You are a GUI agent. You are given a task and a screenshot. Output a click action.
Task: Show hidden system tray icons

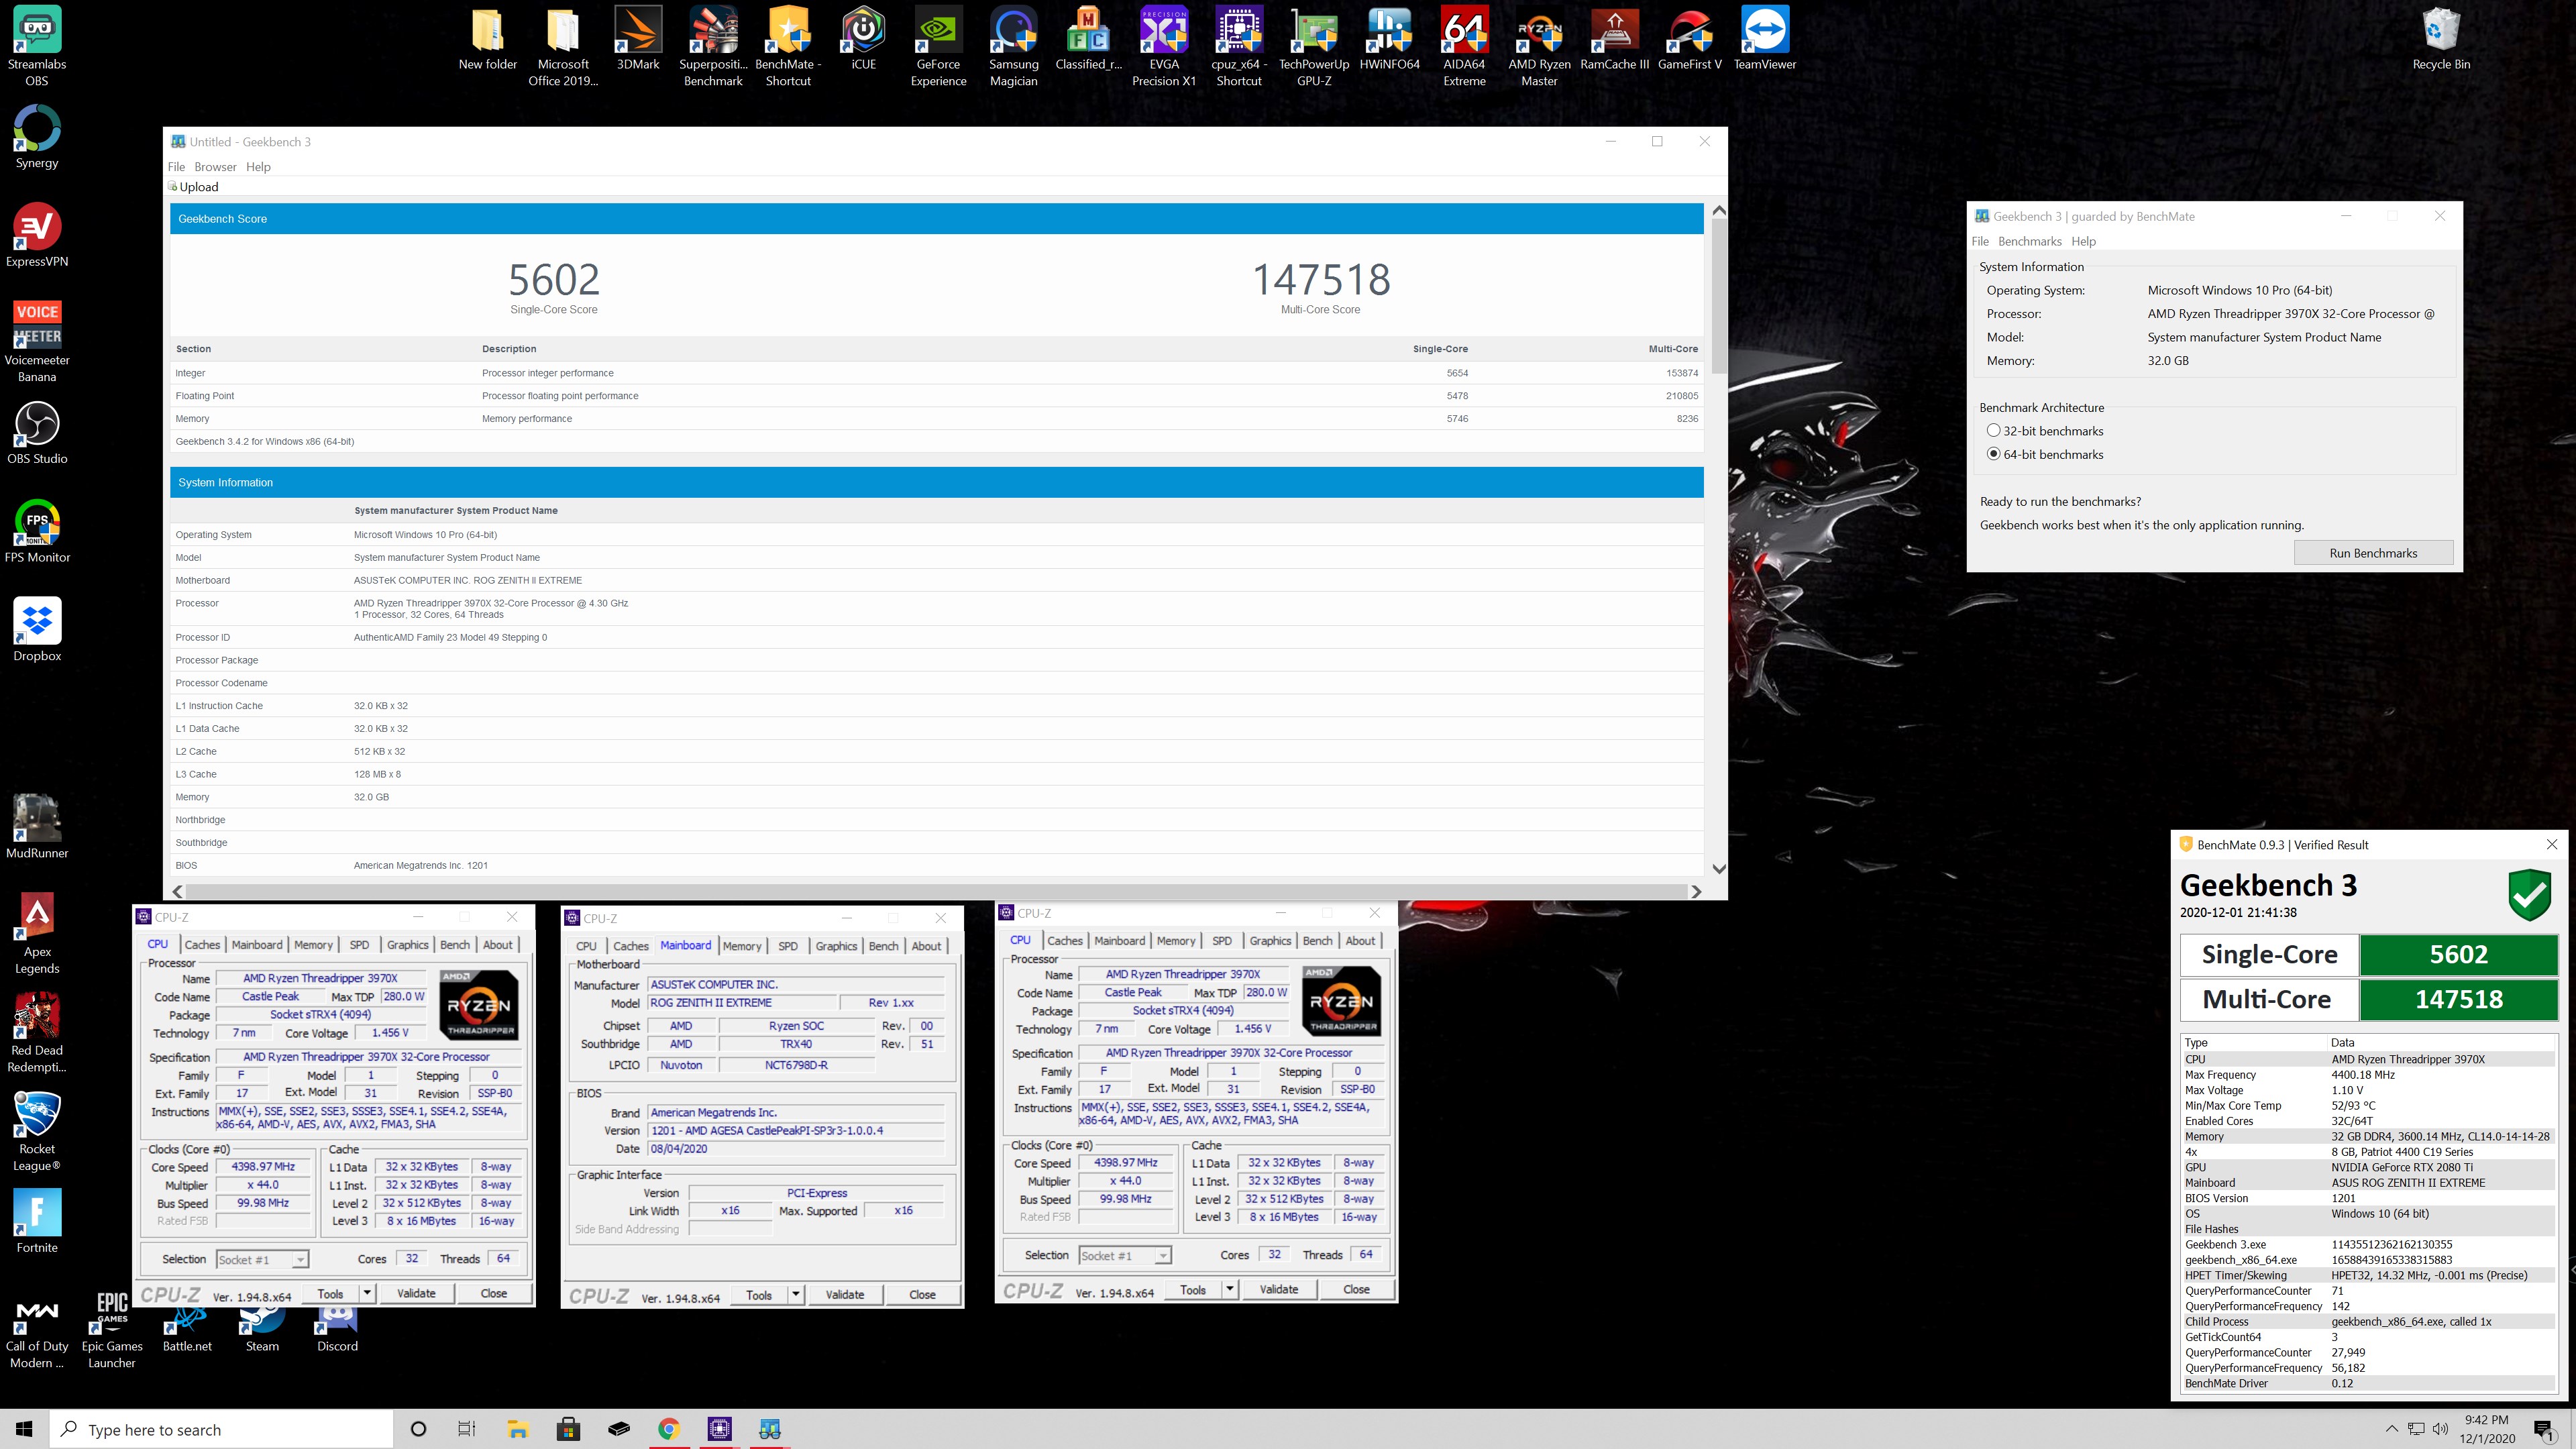[2391, 1429]
